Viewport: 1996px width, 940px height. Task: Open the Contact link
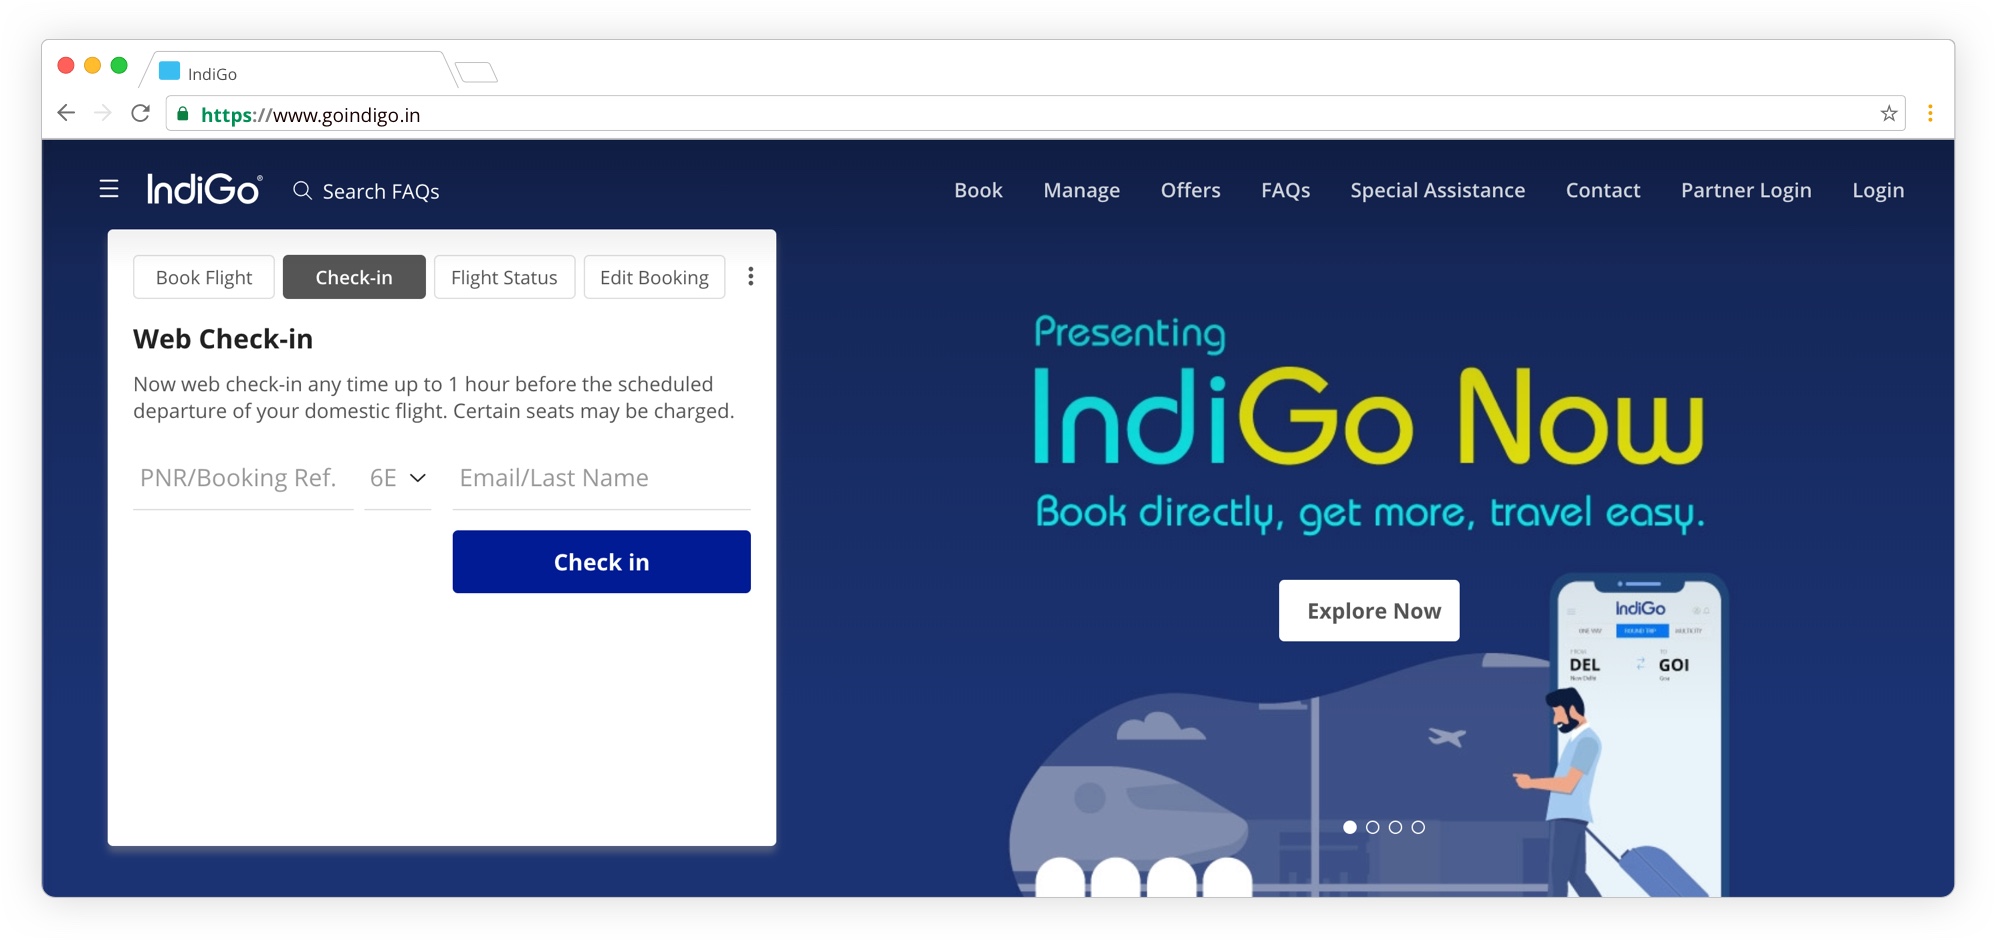pos(1603,190)
